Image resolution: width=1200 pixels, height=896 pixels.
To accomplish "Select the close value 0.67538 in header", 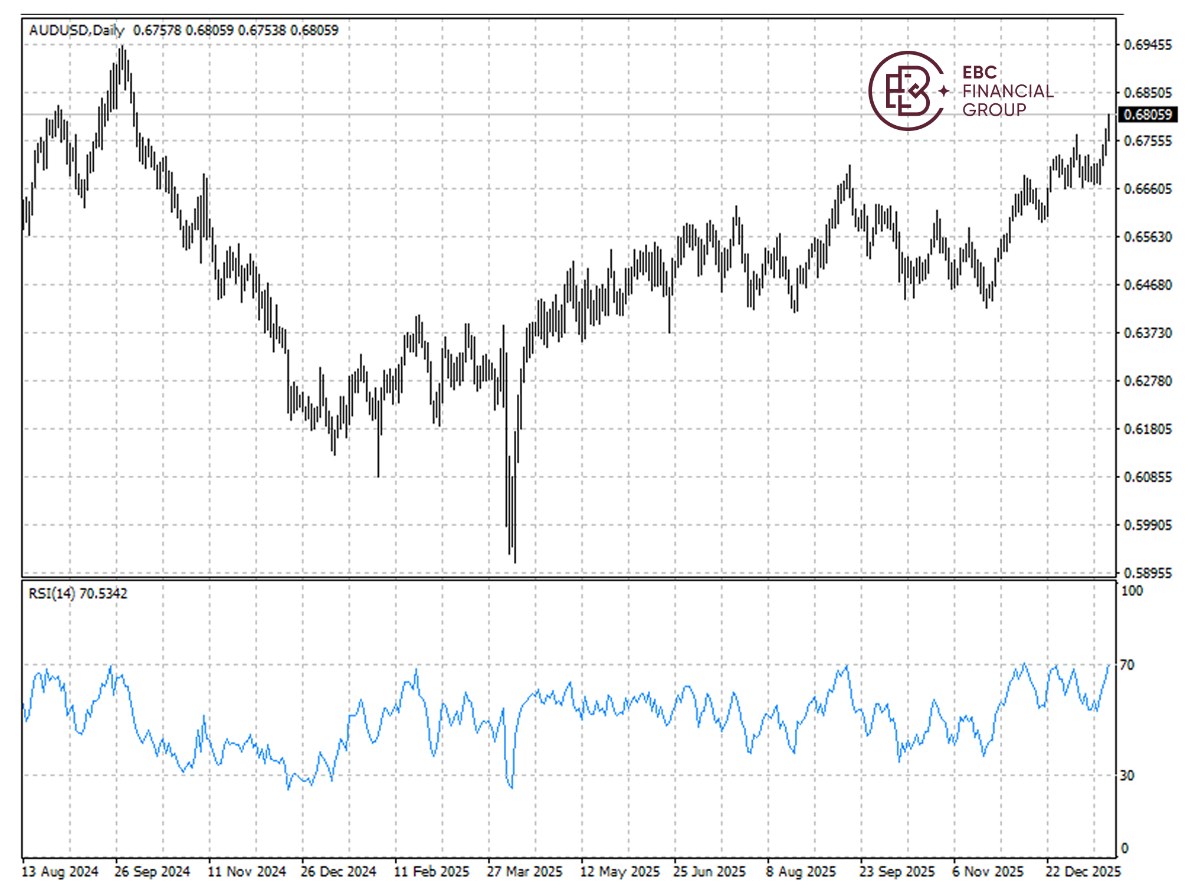I will [262, 30].
